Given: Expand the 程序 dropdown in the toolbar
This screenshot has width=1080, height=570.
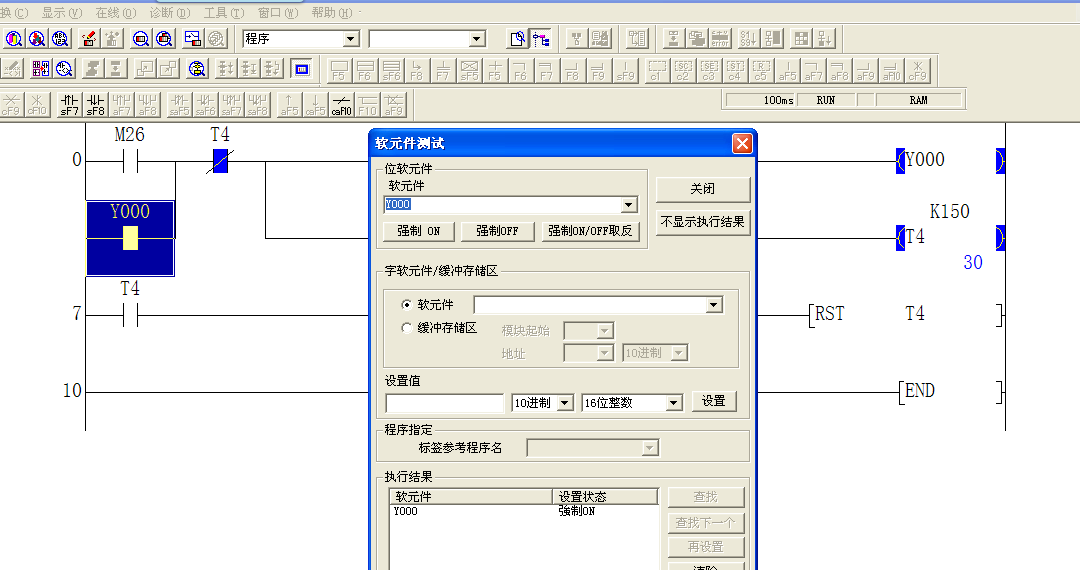Looking at the screenshot, I should pos(350,39).
